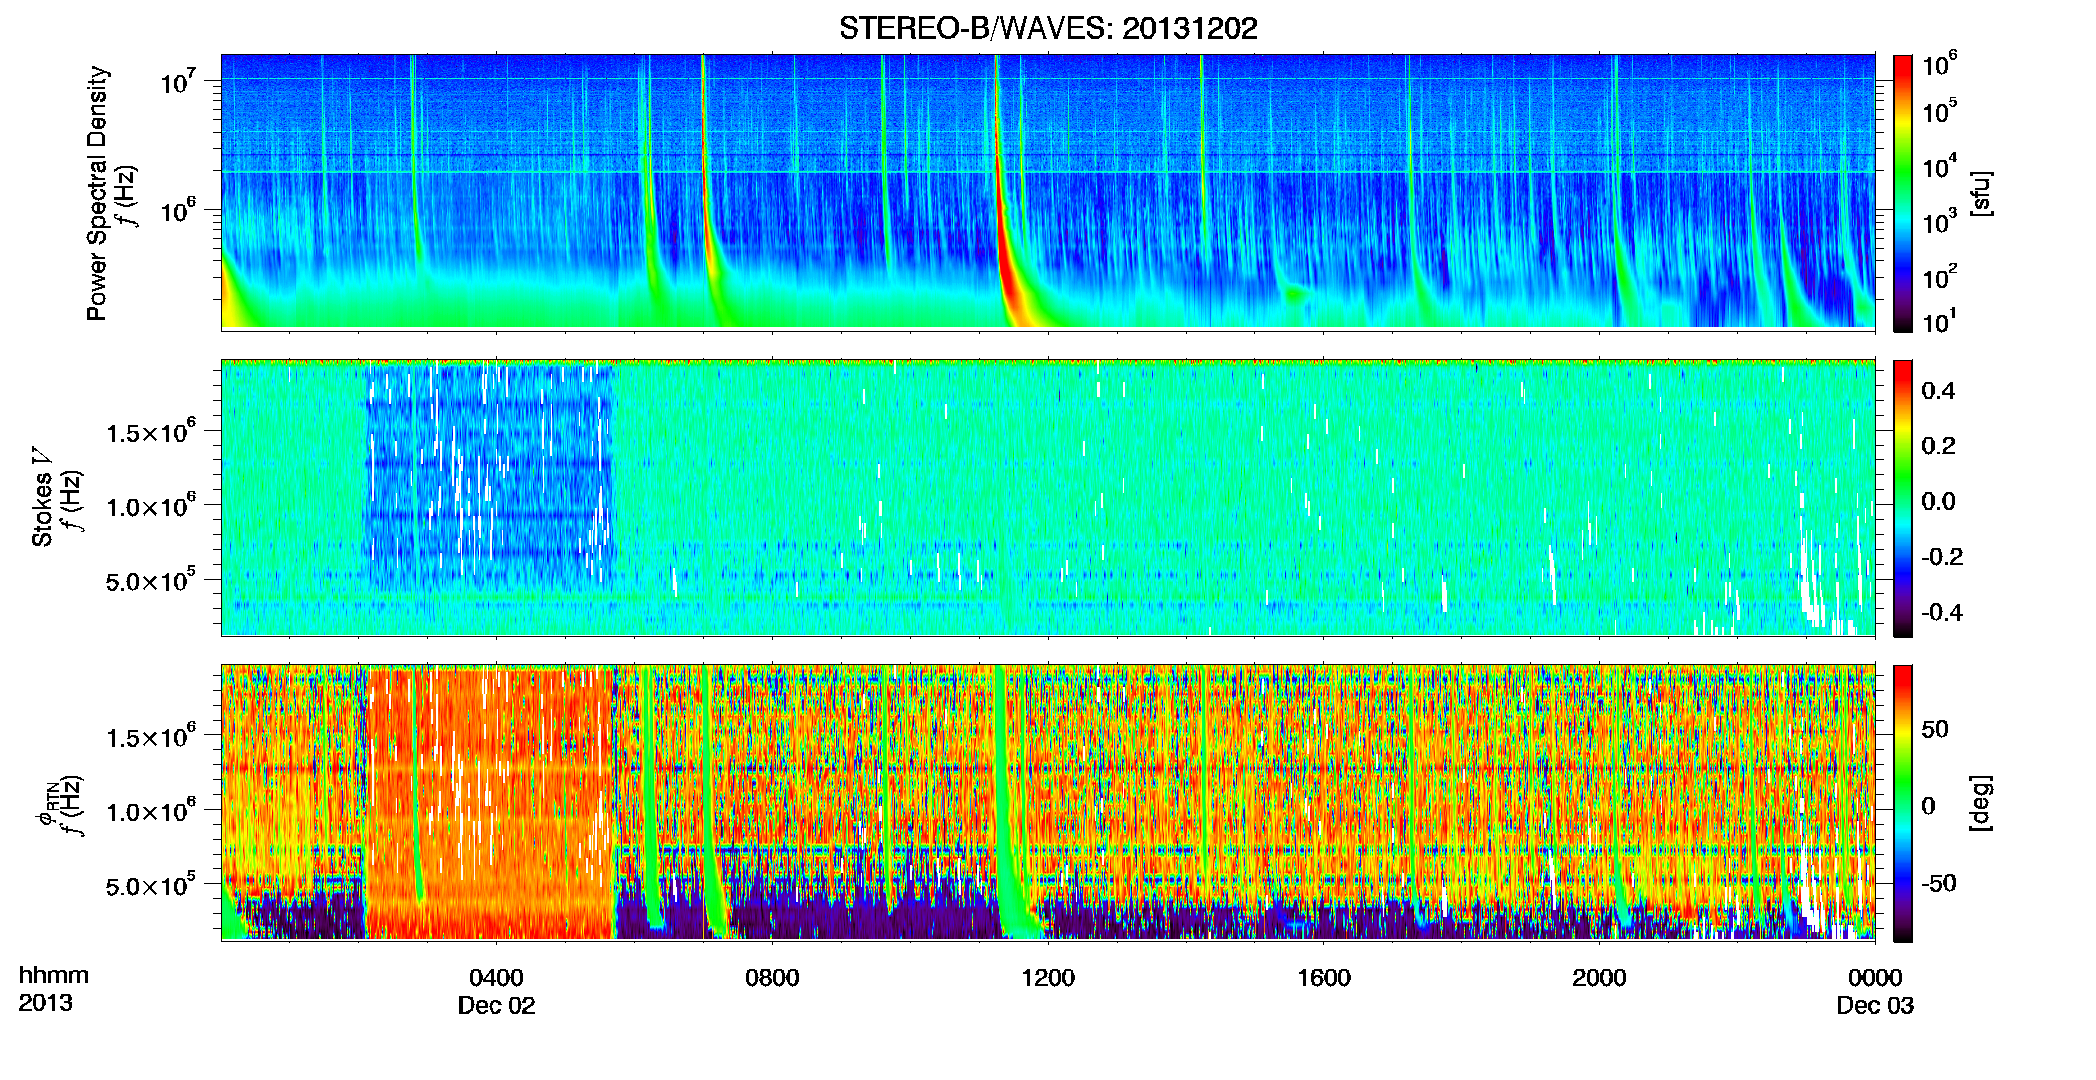Image resolution: width=2096 pixels, height=1080 pixels.
Task: Click the Power Spectral Density spectrogram panel
Action: (1048, 191)
